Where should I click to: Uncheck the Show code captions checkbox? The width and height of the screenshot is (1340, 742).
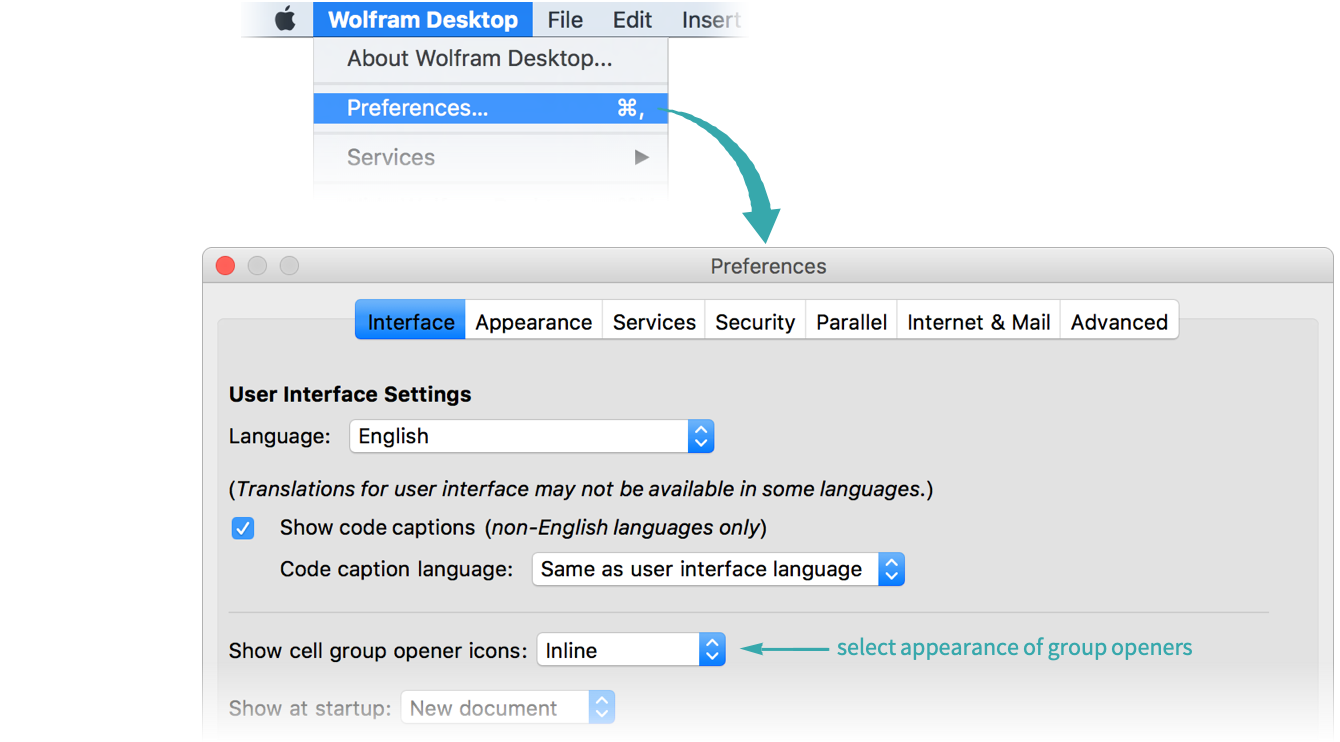click(243, 528)
